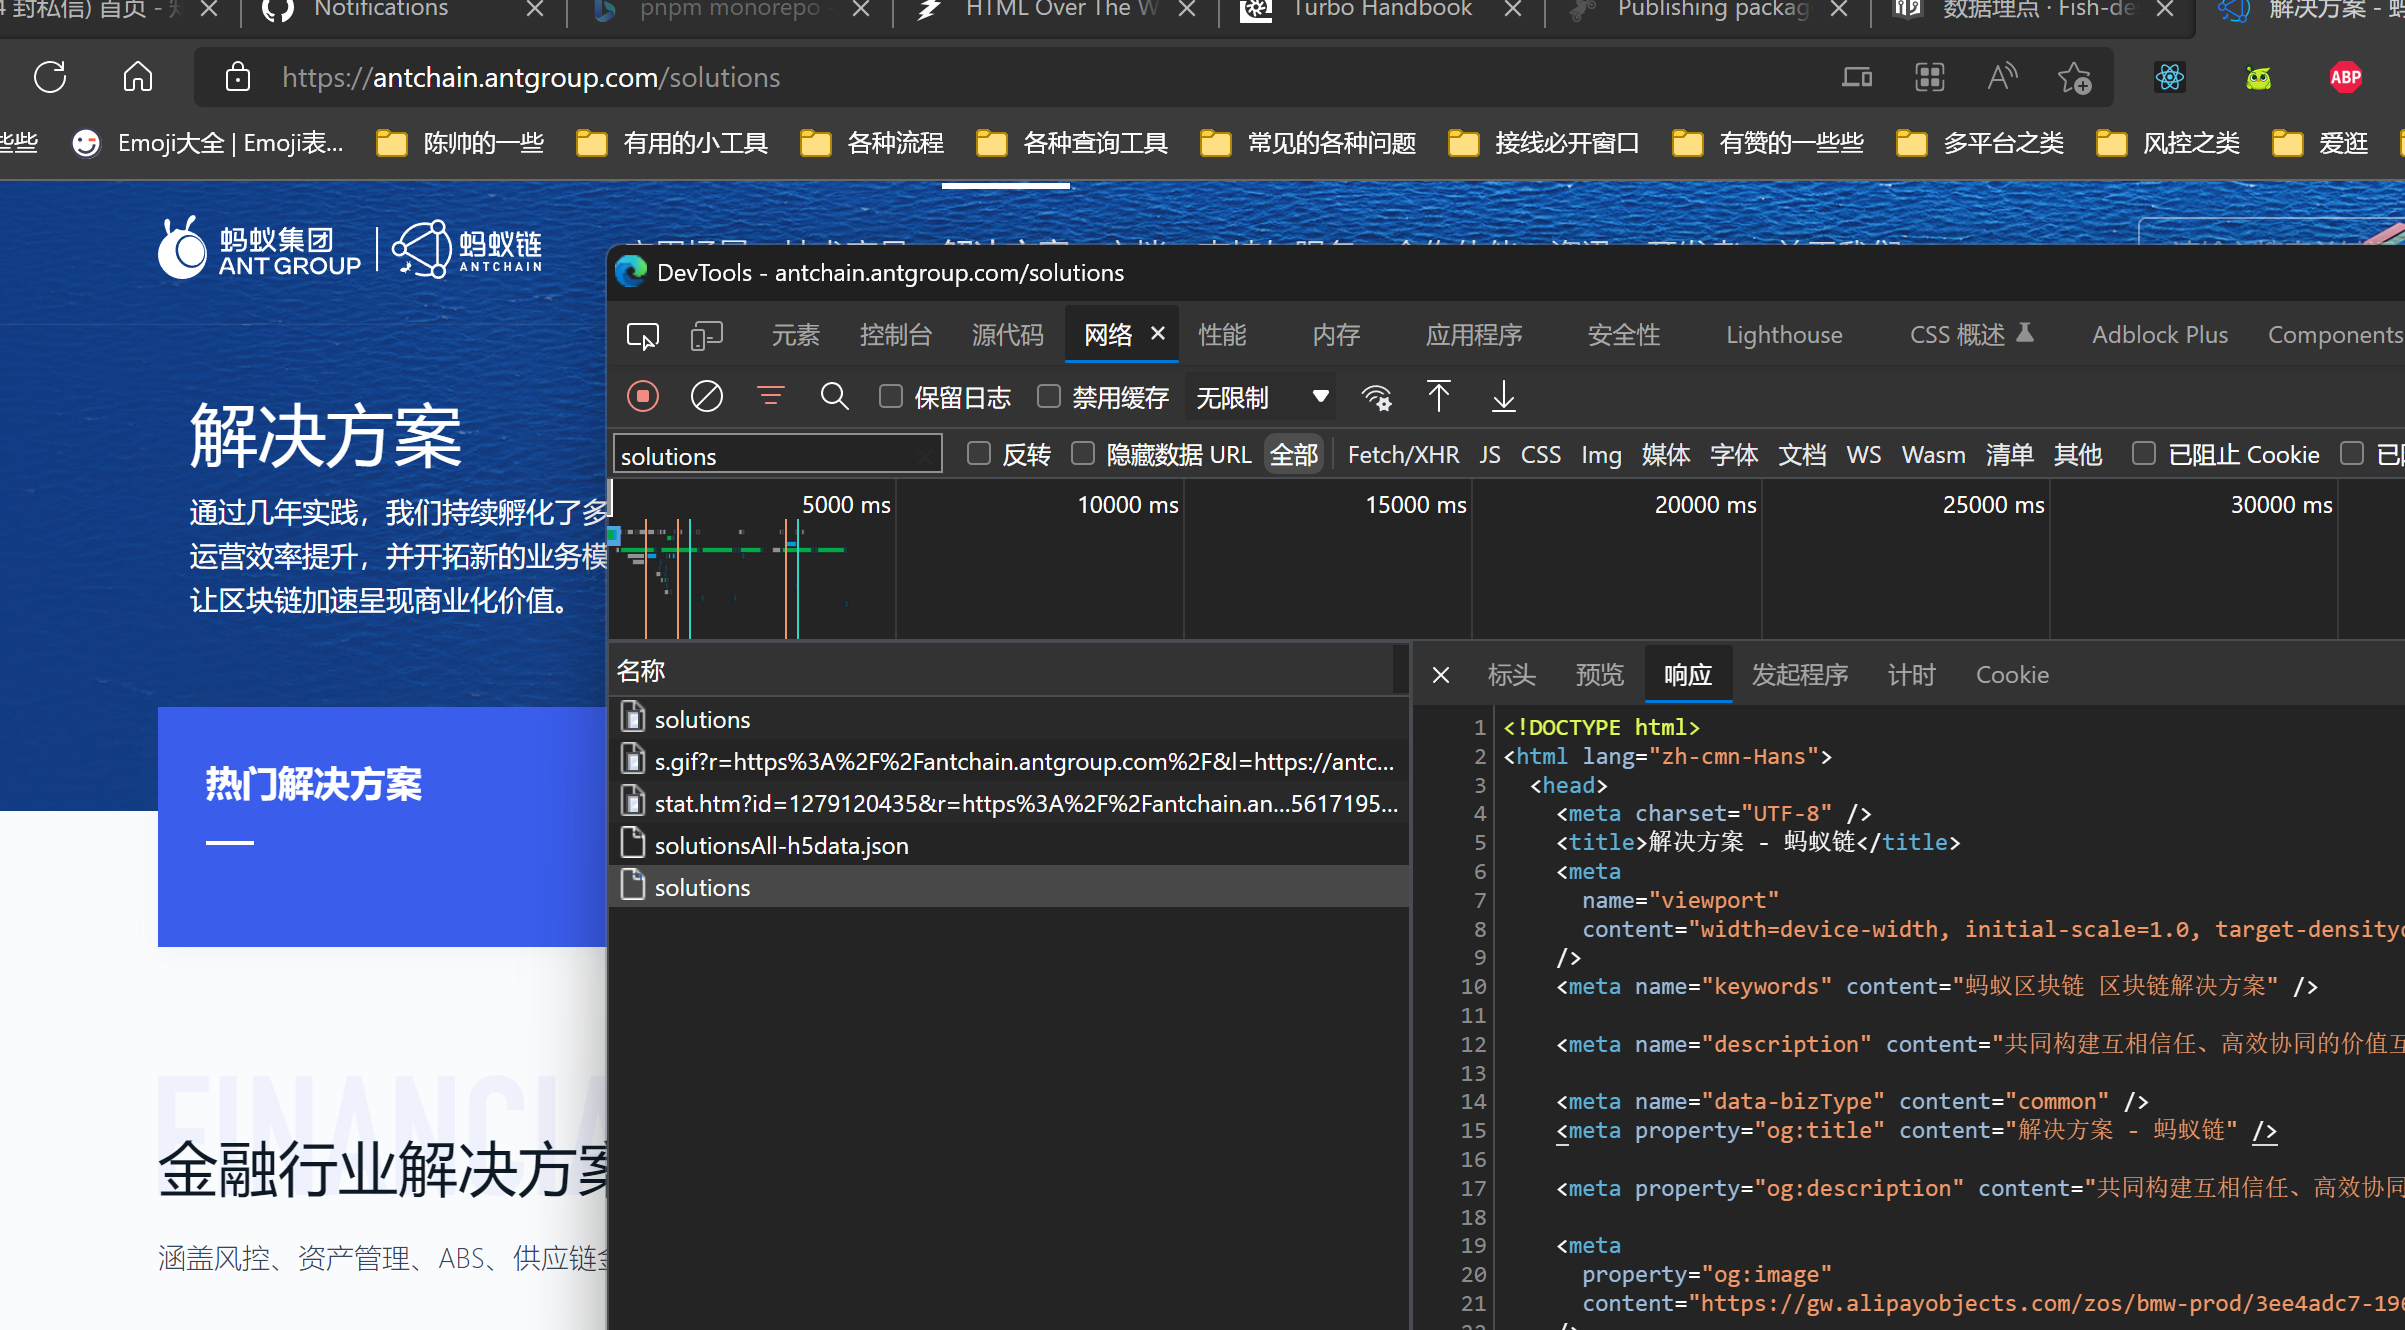Open the React DevTools extension icon
2405x1330 pixels.
[x=2169, y=77]
